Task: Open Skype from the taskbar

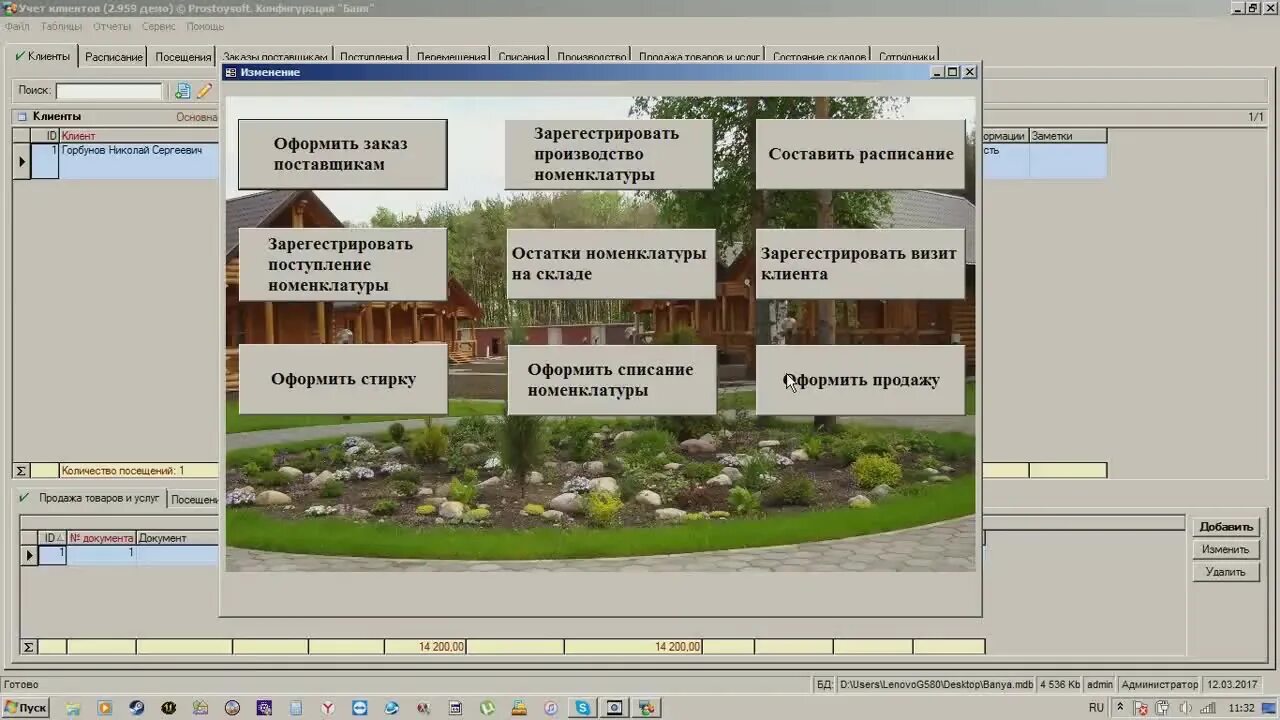Action: point(583,708)
